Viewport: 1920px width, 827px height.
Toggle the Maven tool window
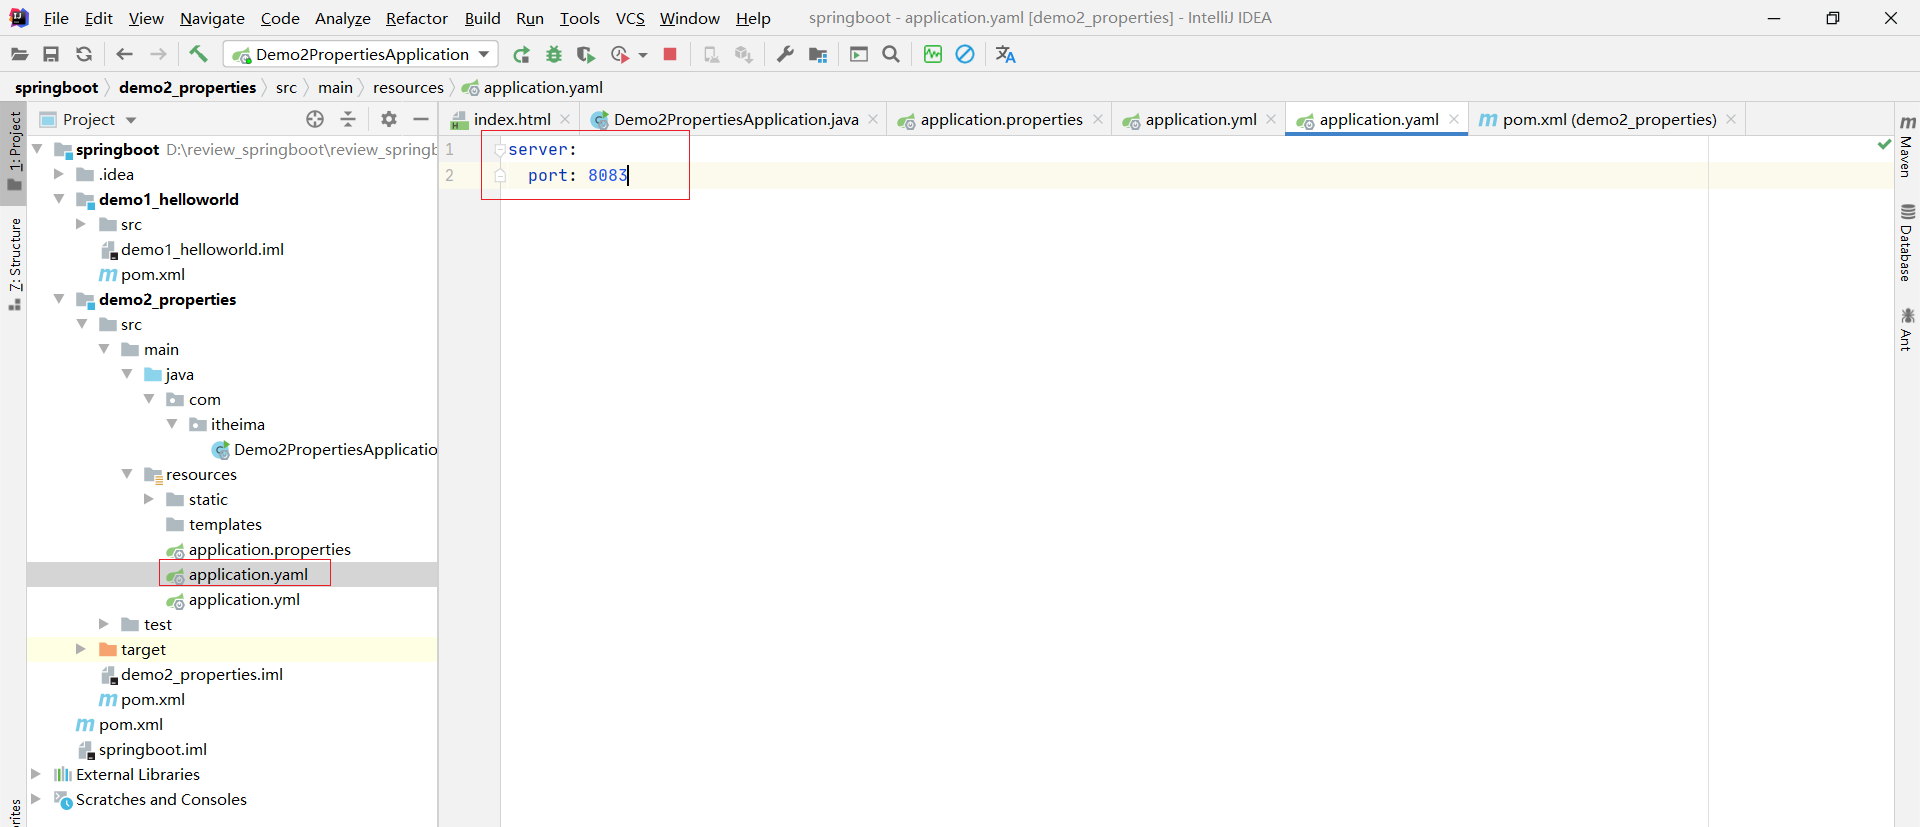pyautogui.click(x=1906, y=146)
